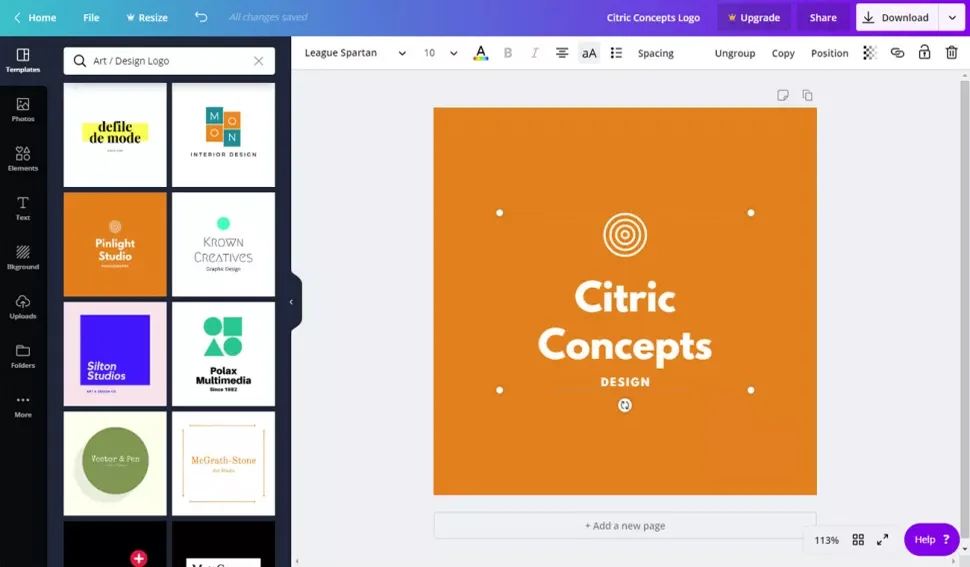Open the Background panel
The height and width of the screenshot is (567, 970).
[23, 258]
